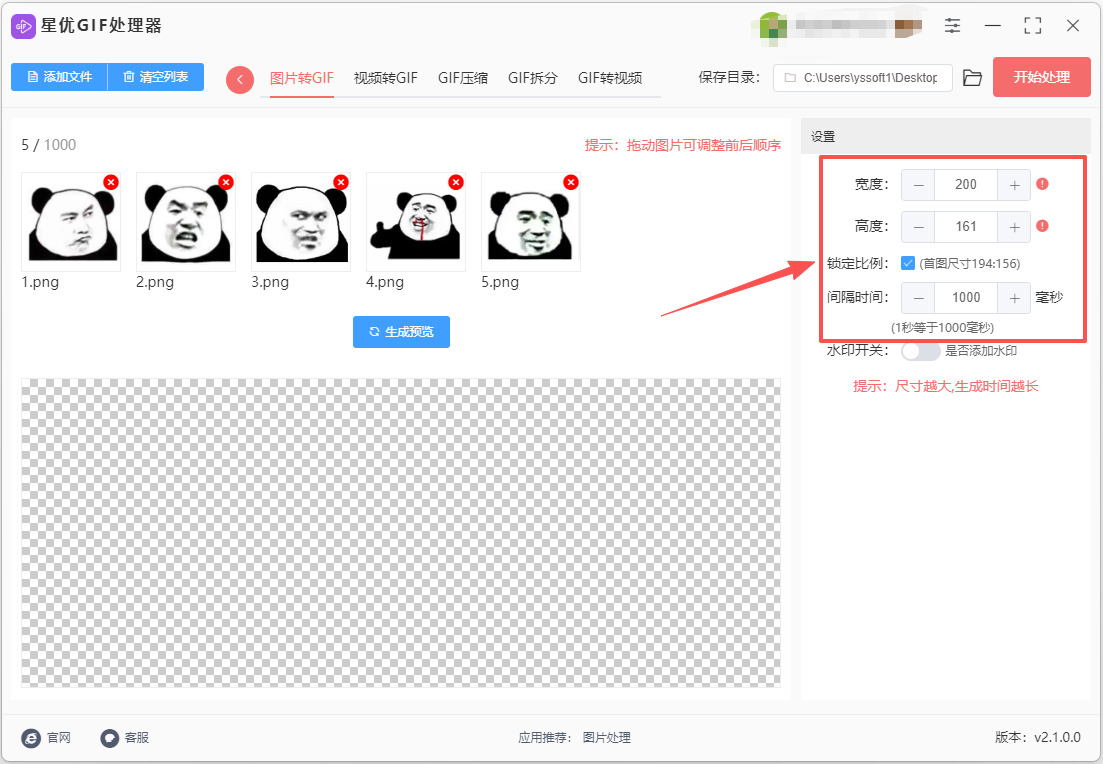Switch to GIF压缩 tab

pyautogui.click(x=463, y=78)
